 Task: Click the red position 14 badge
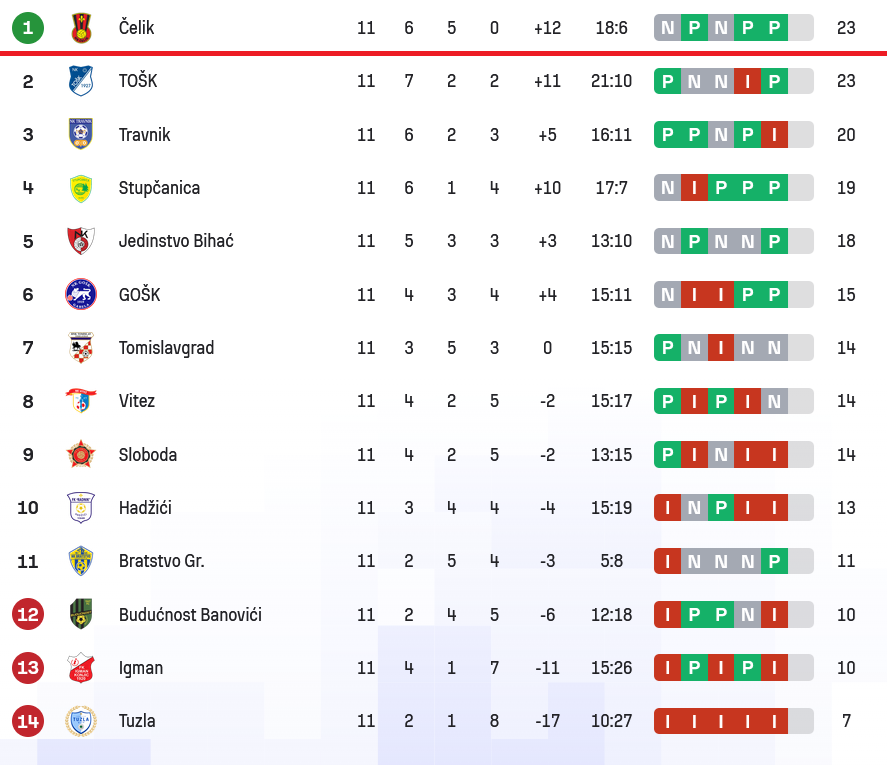pyautogui.click(x=28, y=721)
